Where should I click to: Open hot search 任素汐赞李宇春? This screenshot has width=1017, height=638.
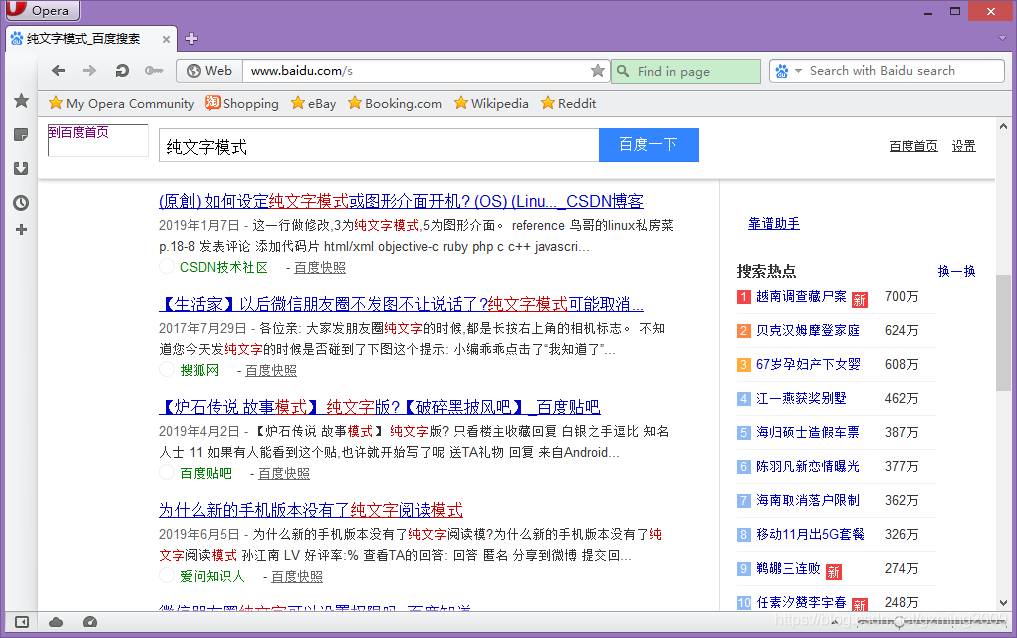click(x=801, y=602)
